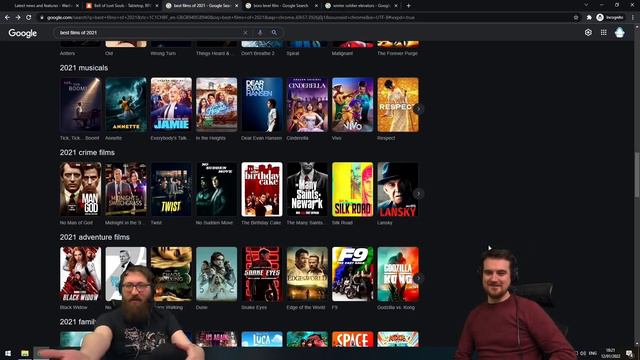
Task: Open the Godzilla vs. Kong poster
Action: 398,274
